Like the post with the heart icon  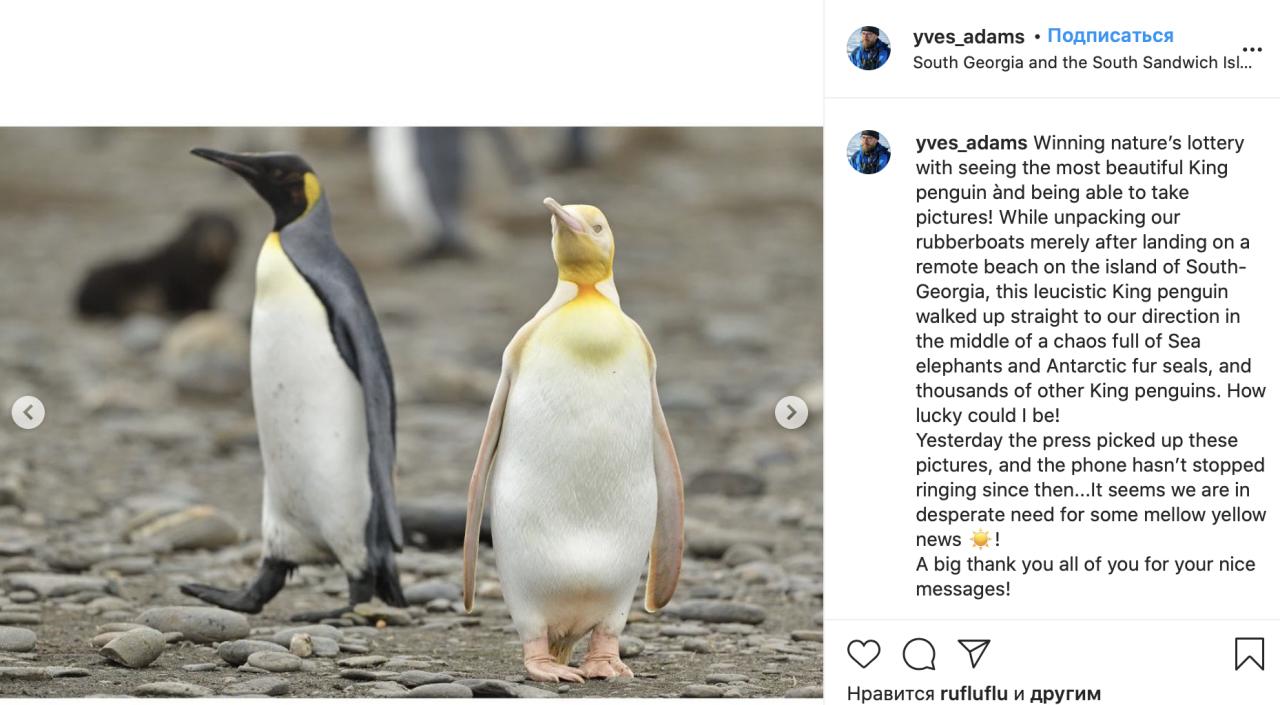coord(864,654)
